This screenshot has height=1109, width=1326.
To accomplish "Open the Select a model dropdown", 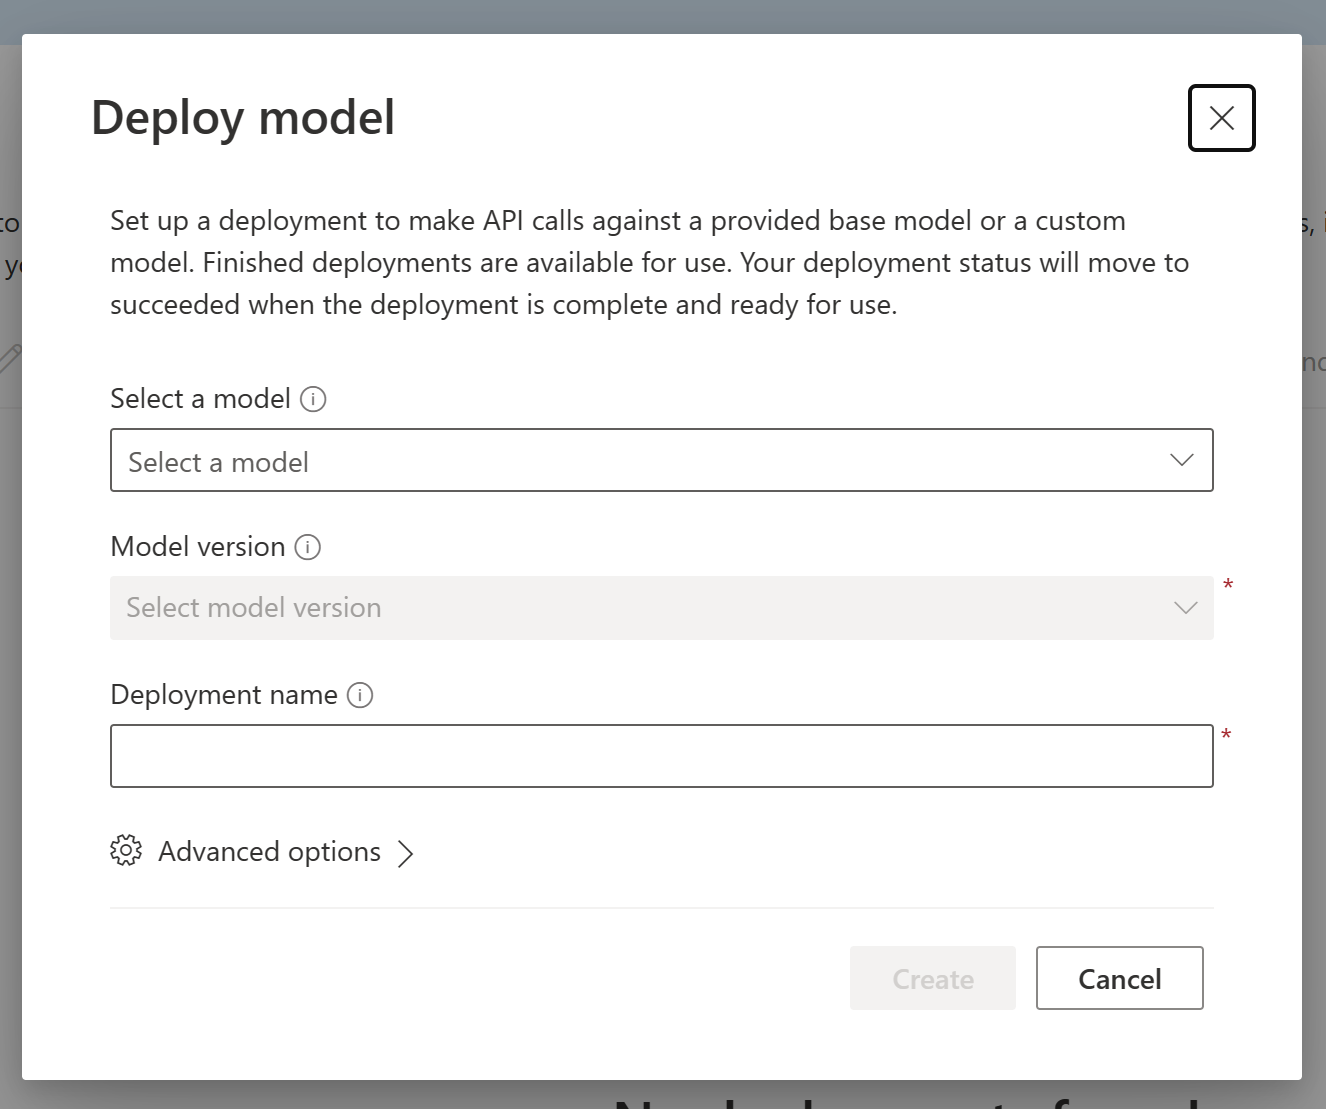I will tap(661, 460).
